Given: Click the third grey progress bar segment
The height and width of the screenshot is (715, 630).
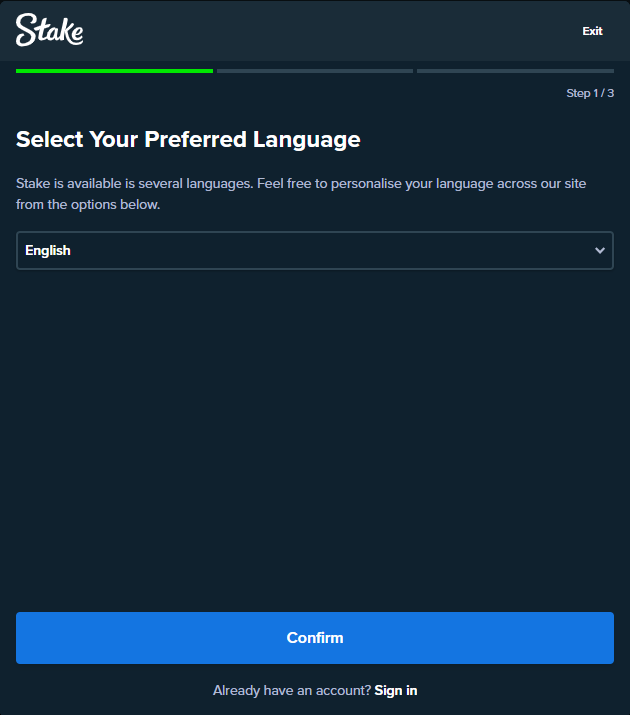Looking at the screenshot, I should click(515, 71).
